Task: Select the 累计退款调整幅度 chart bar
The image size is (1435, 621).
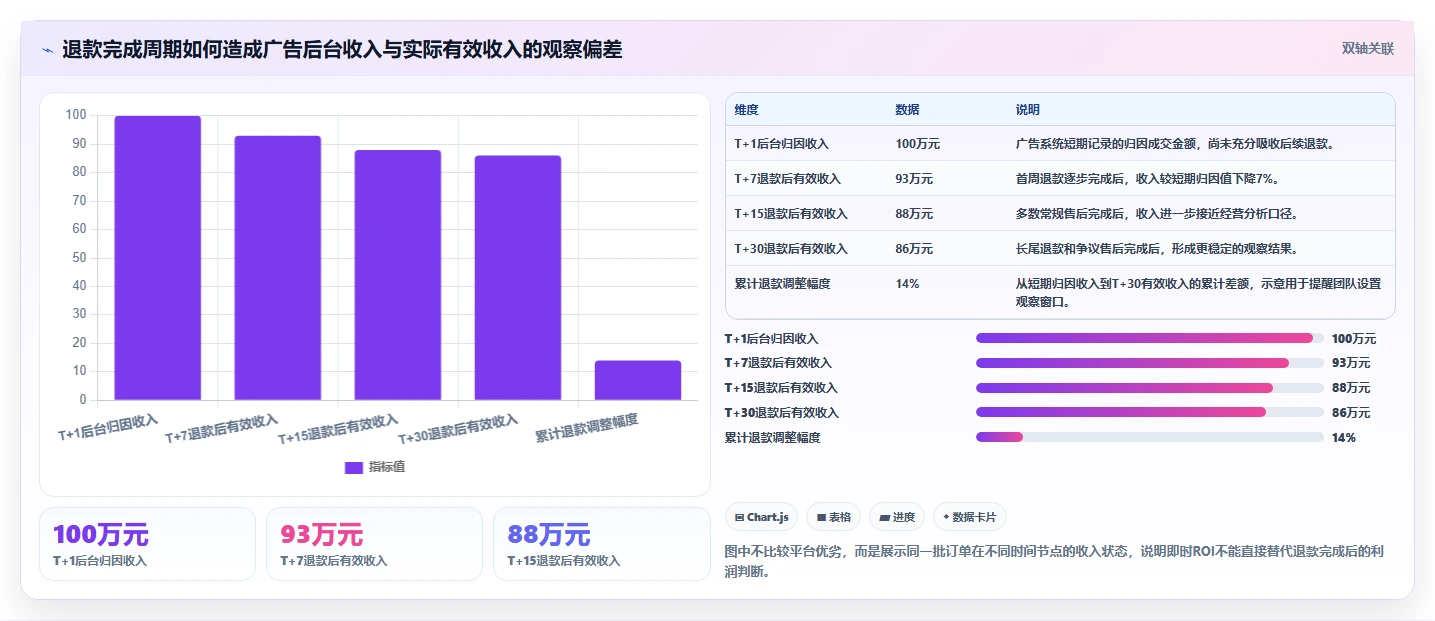Action: (x=637, y=380)
